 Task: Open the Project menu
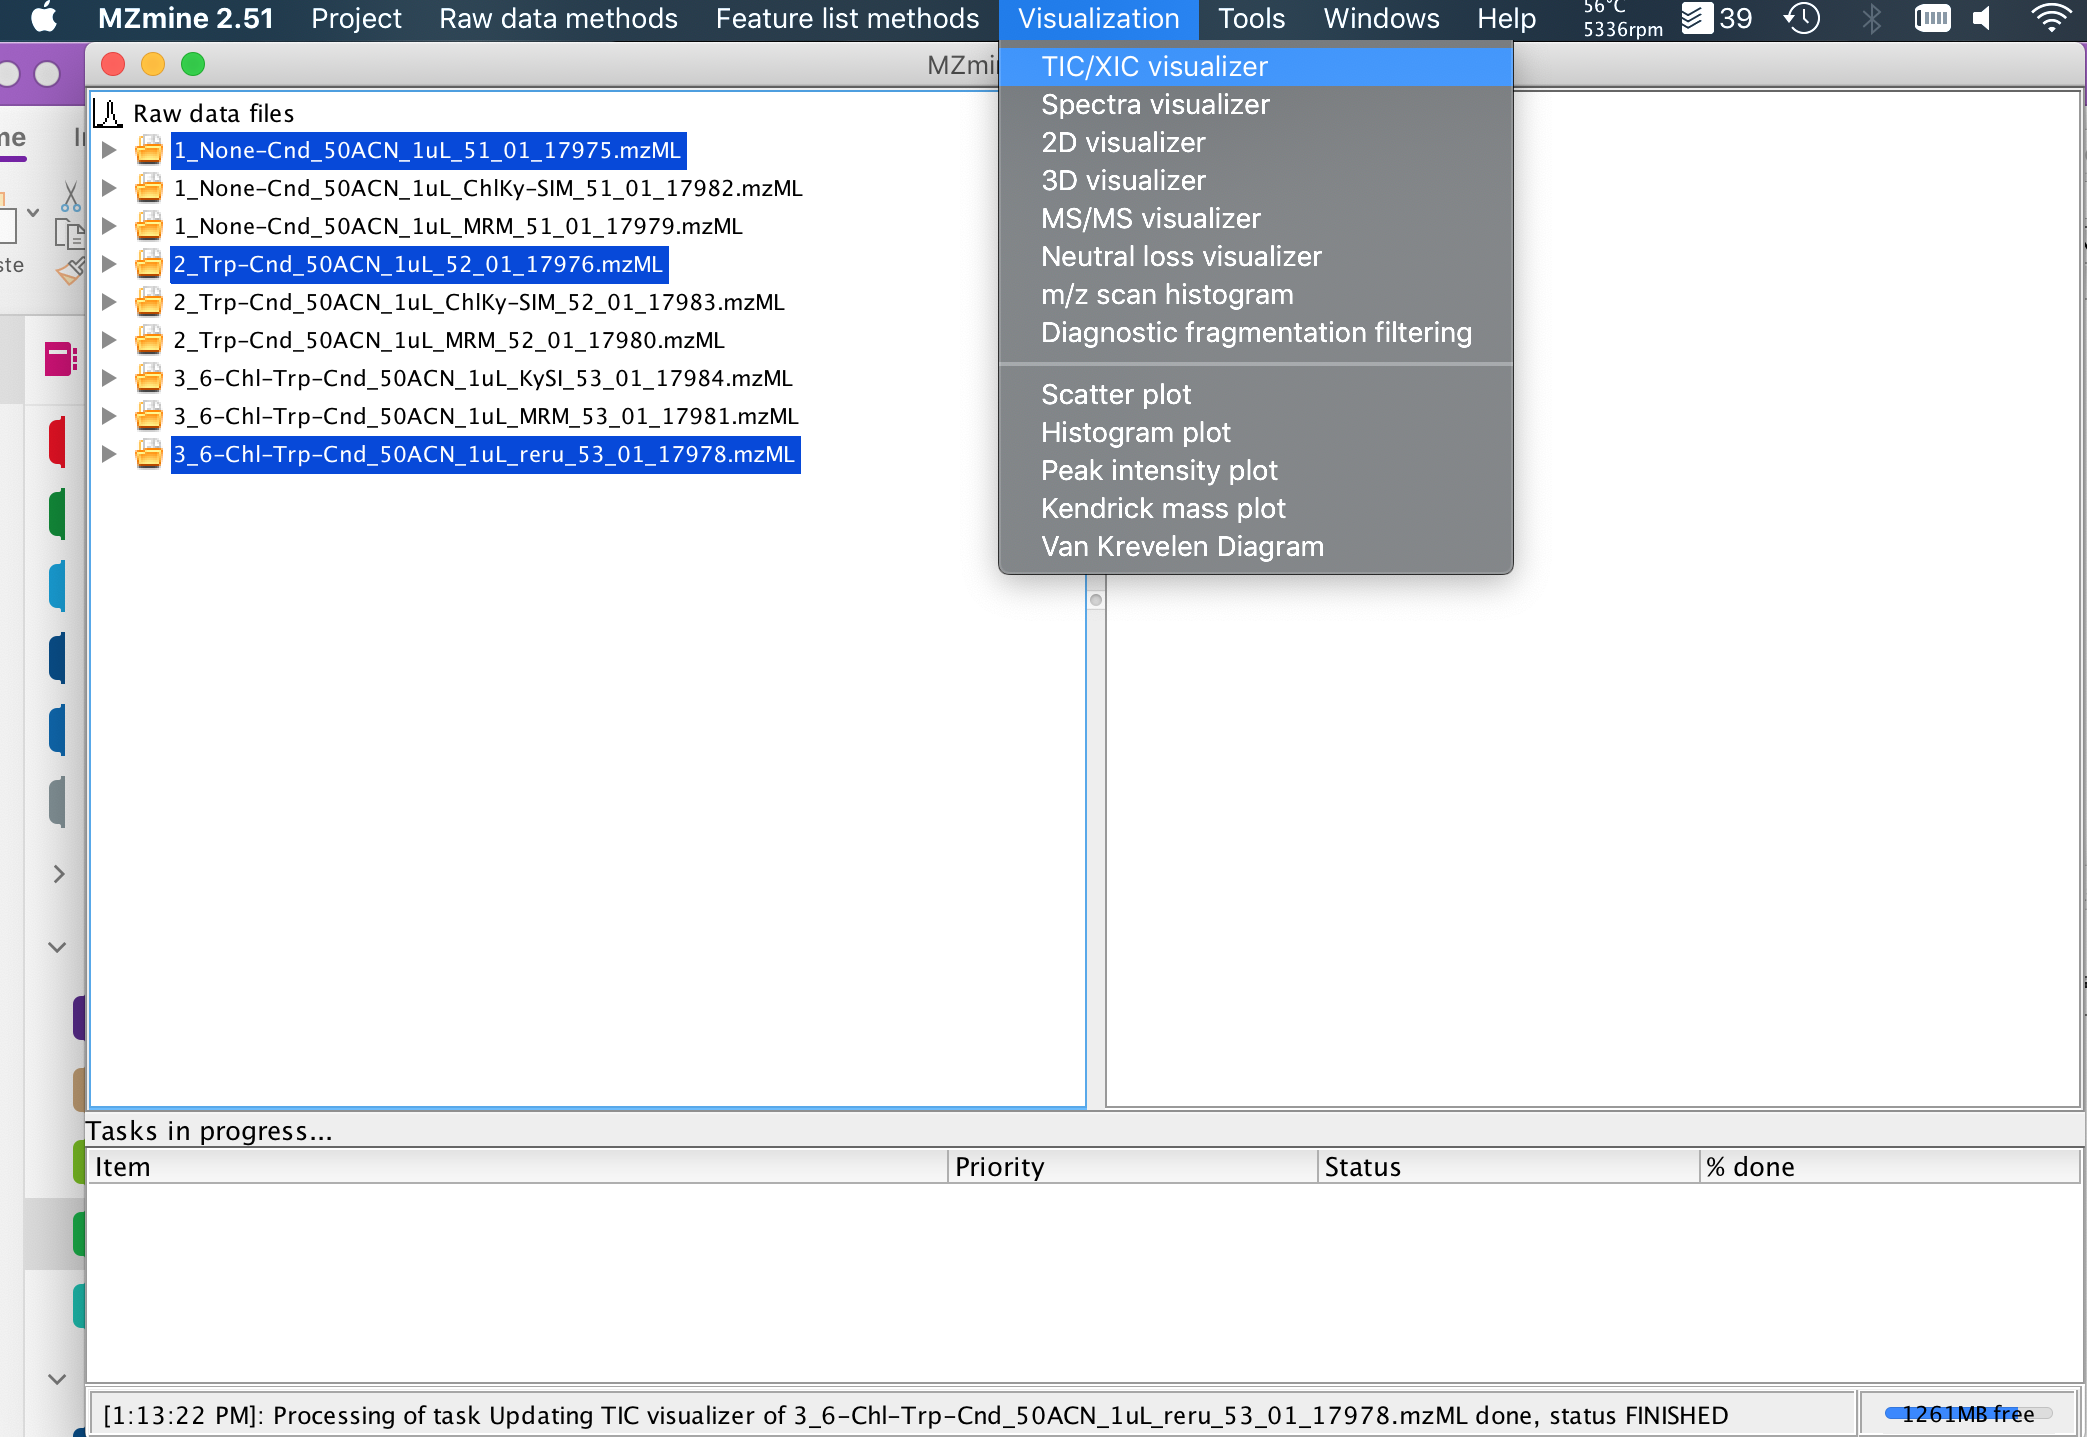point(356,18)
